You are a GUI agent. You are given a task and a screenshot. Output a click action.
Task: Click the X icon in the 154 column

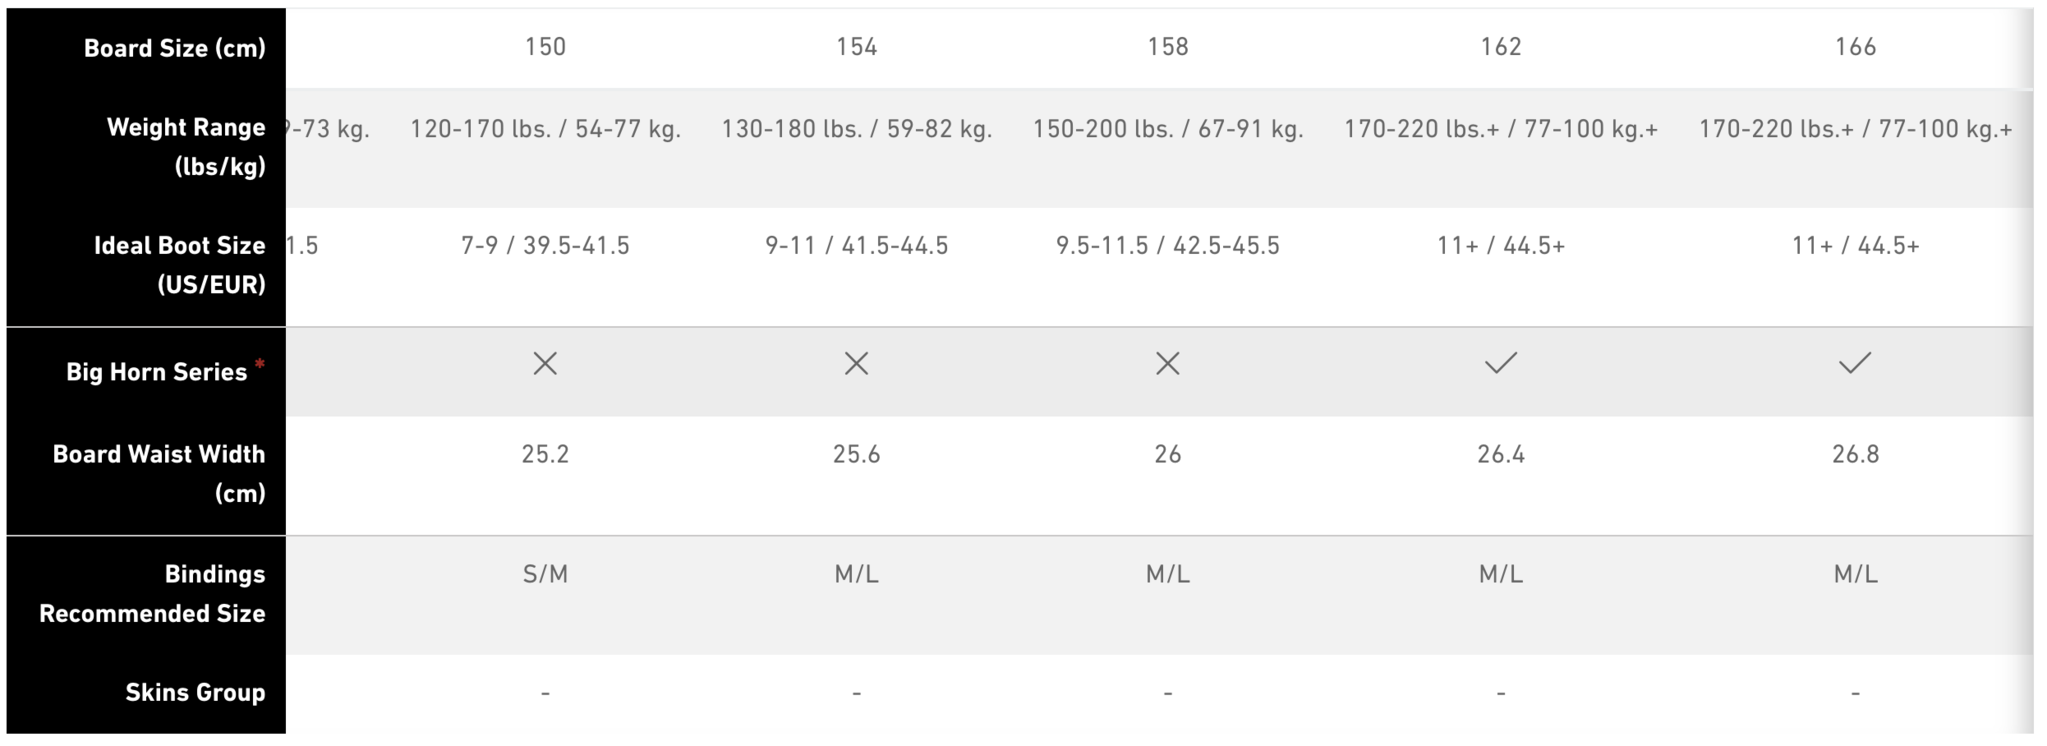point(856,363)
